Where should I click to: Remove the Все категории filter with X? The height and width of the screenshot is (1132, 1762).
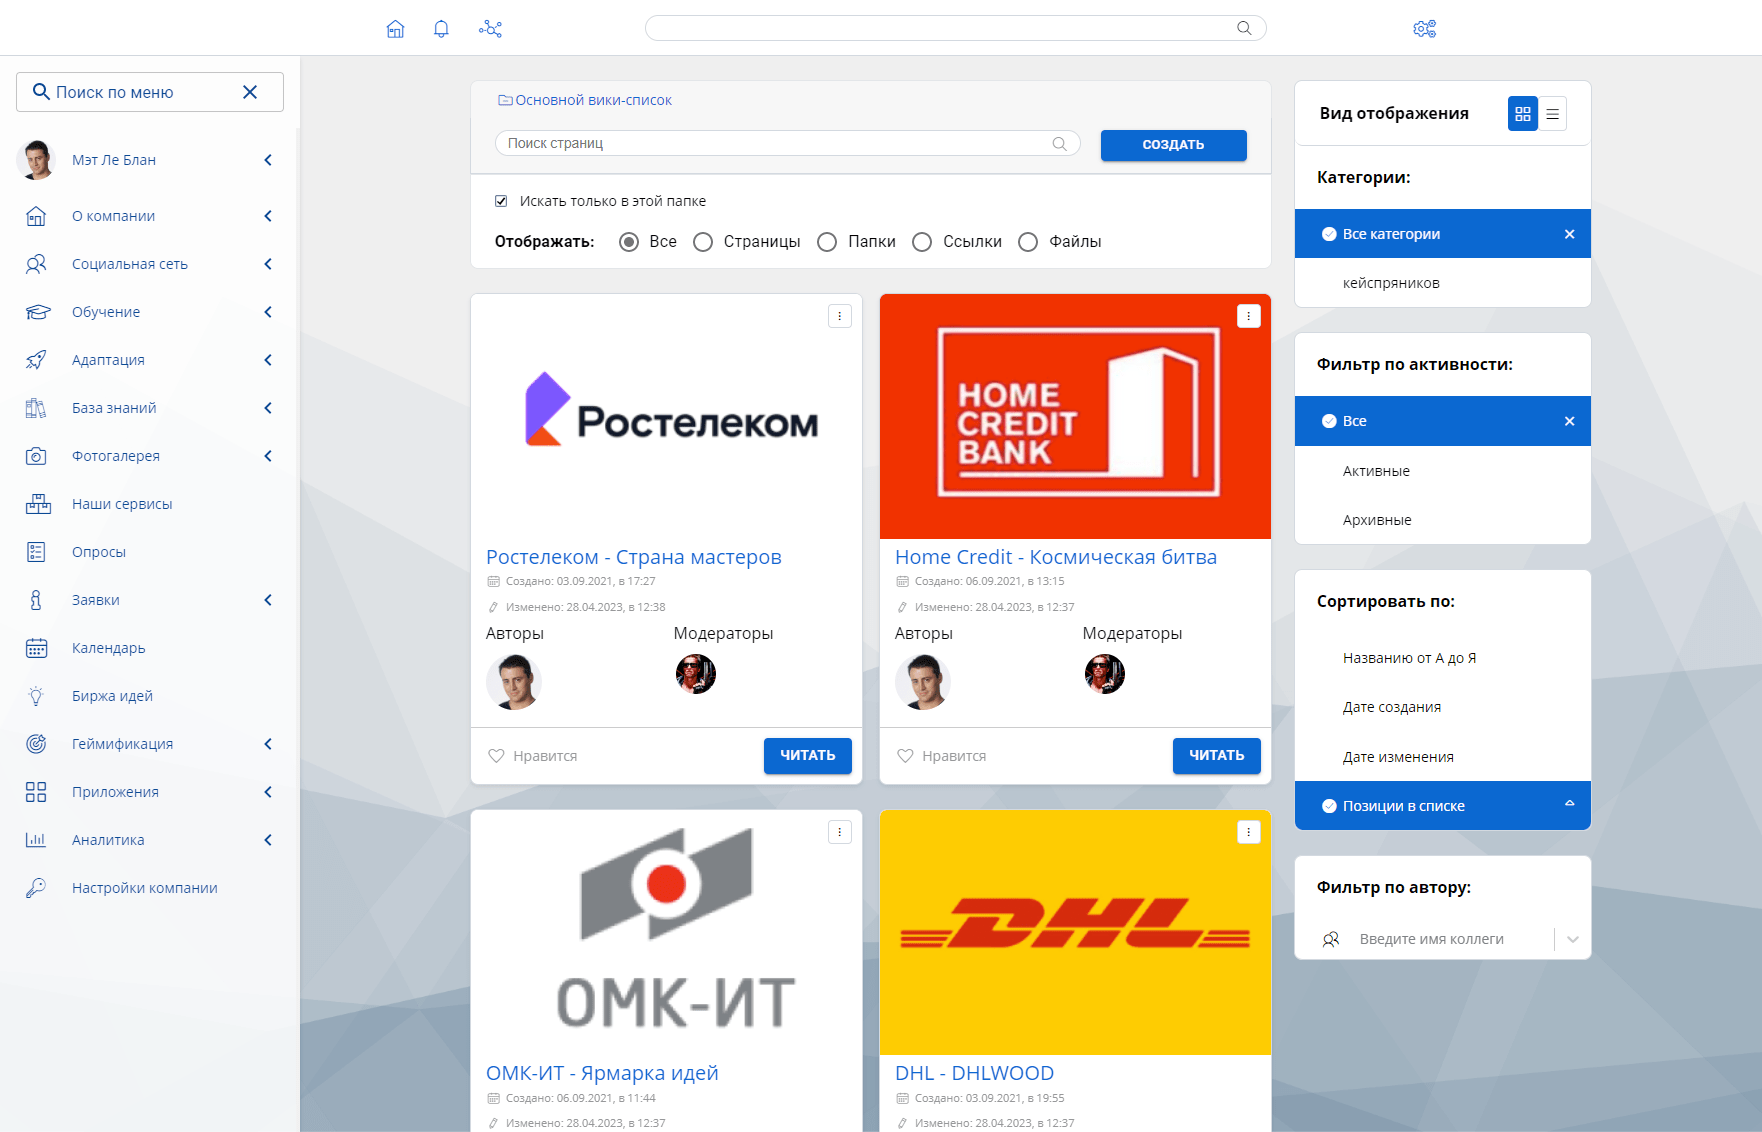click(1569, 234)
